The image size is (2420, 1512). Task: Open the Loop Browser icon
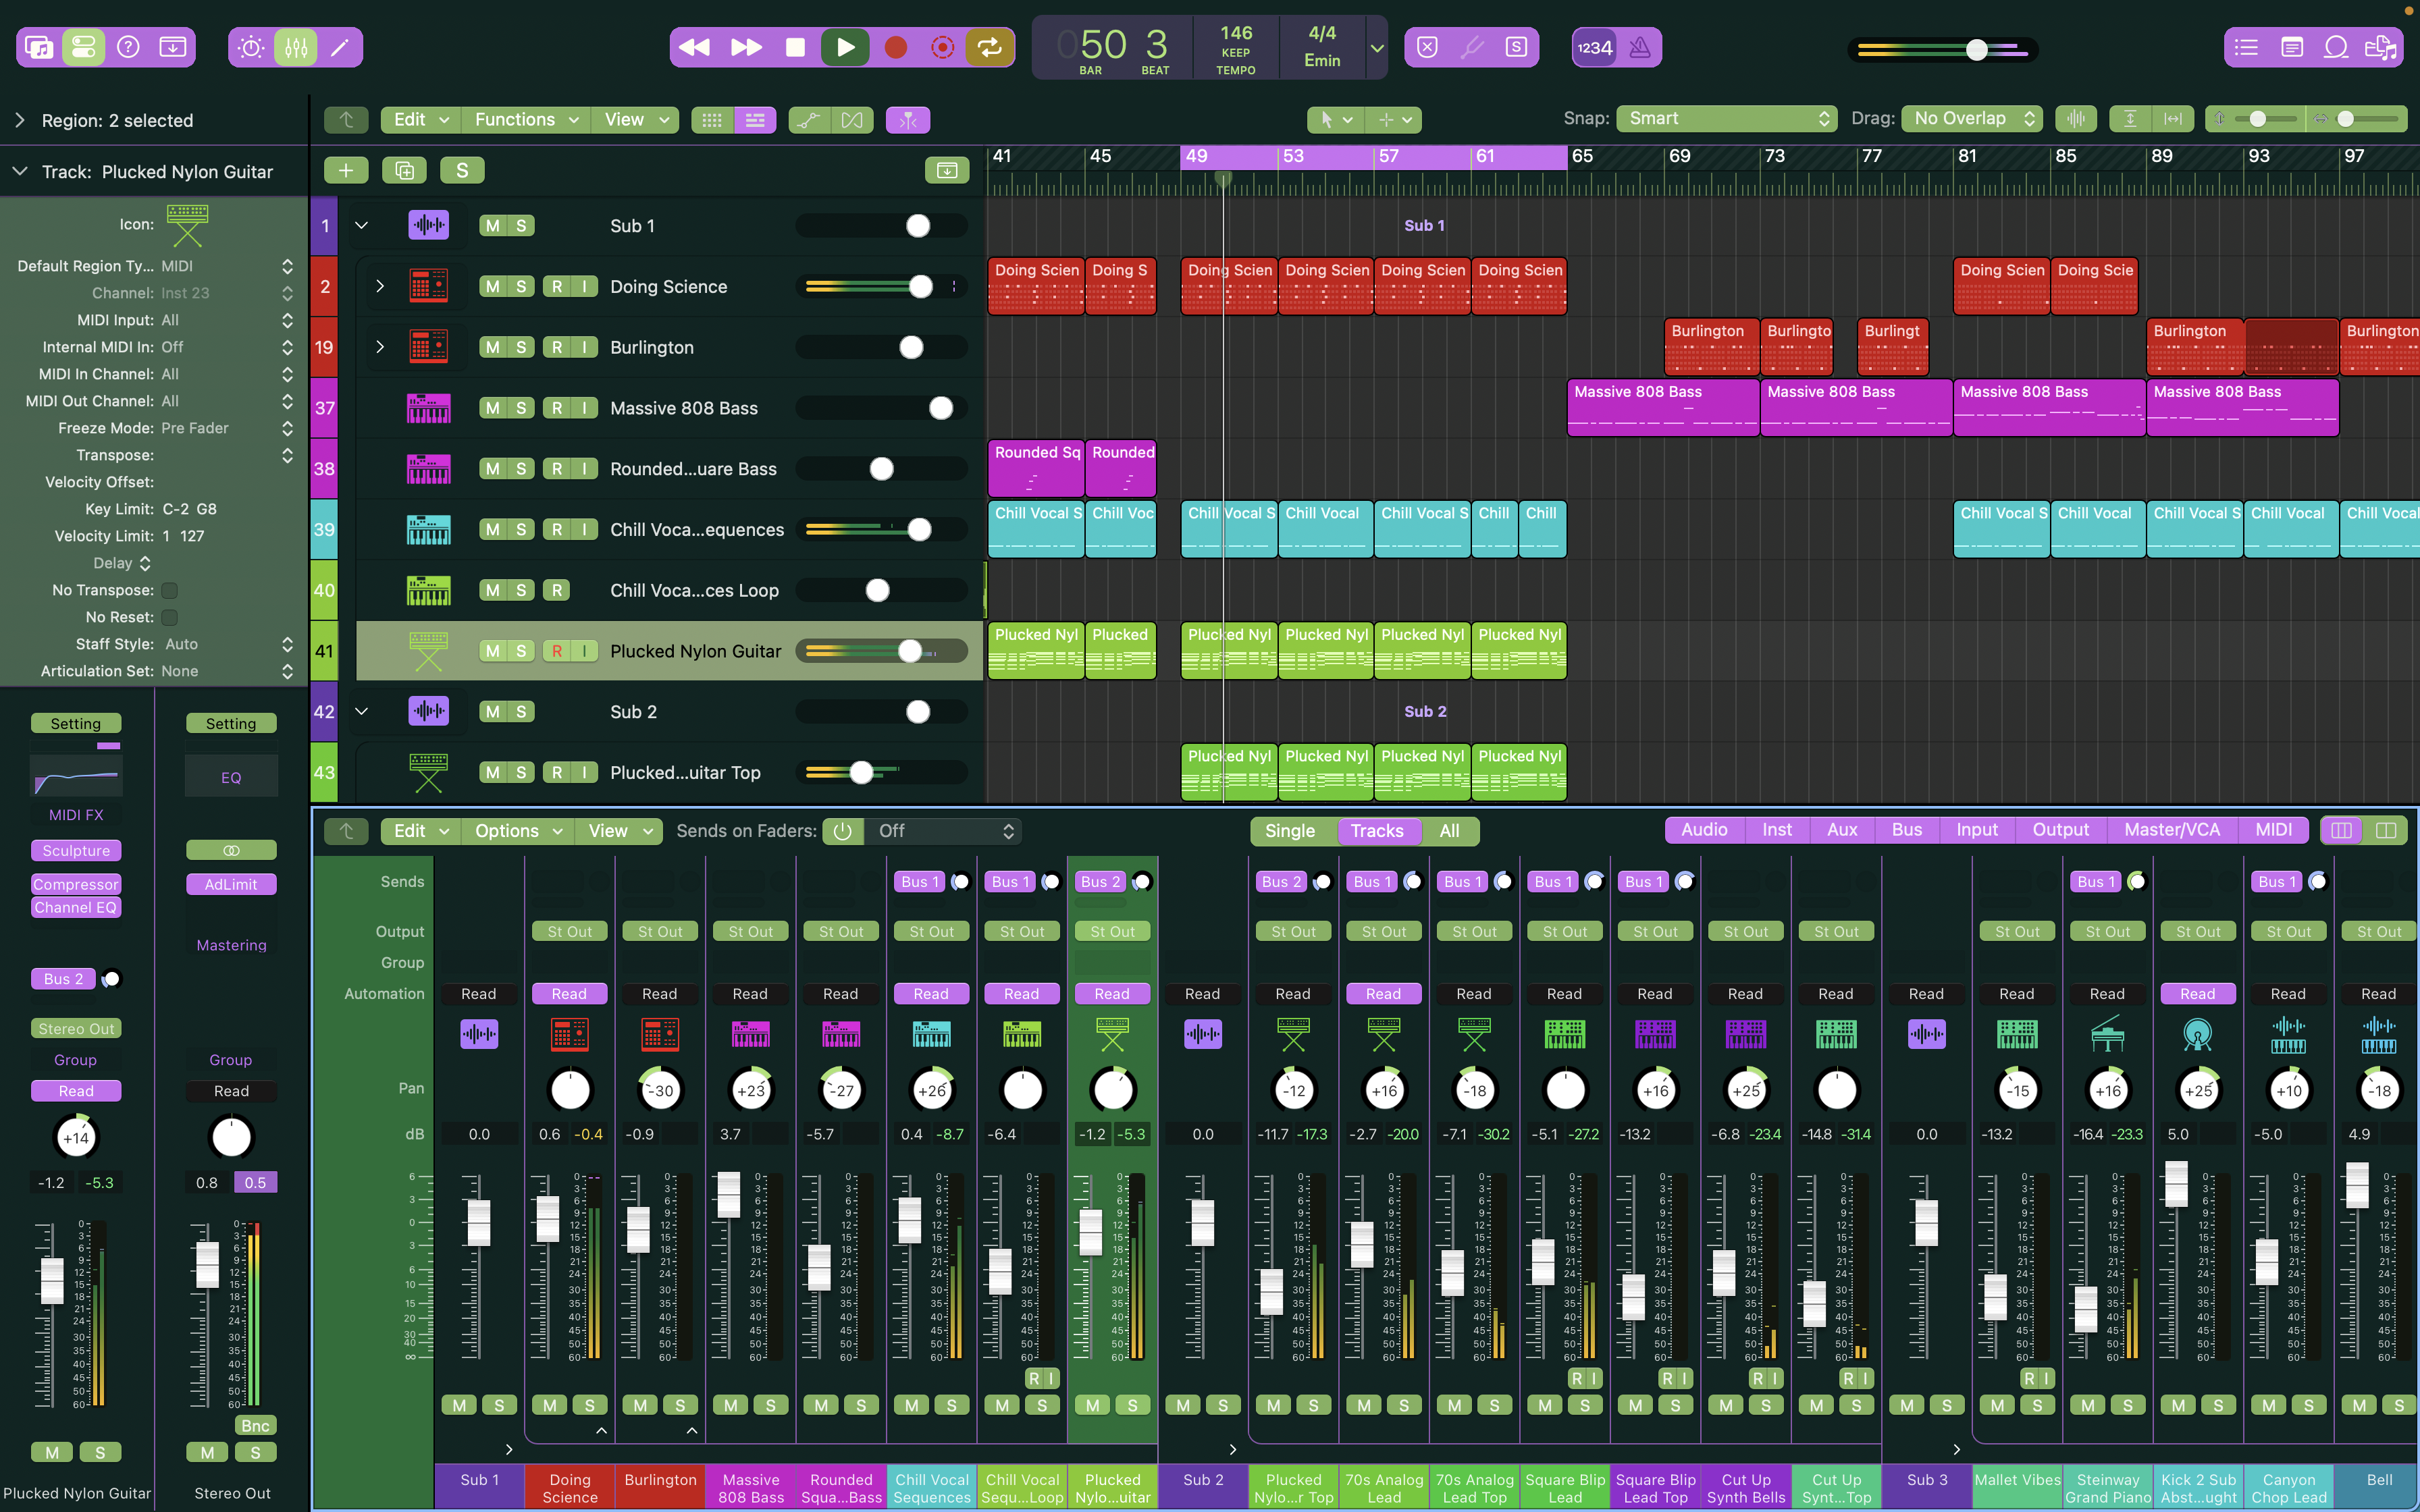click(x=2336, y=47)
